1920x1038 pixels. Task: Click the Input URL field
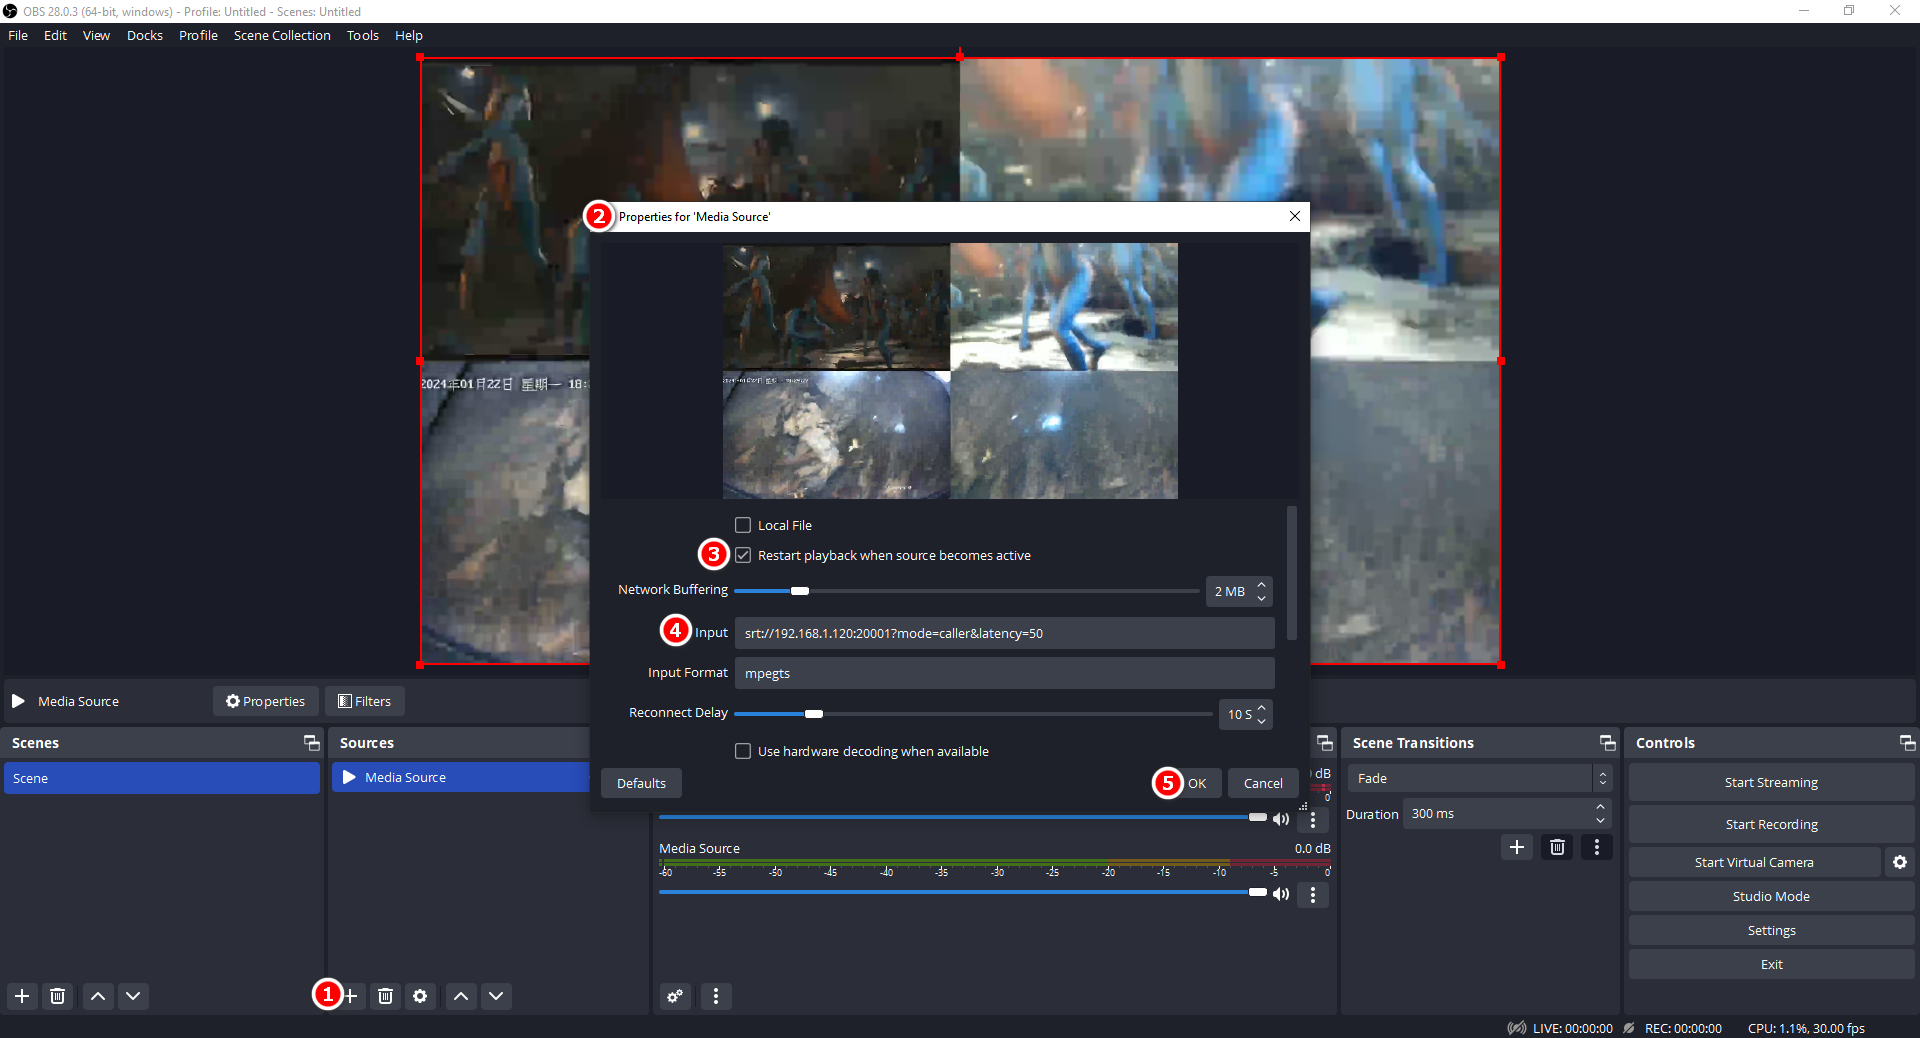point(1004,633)
